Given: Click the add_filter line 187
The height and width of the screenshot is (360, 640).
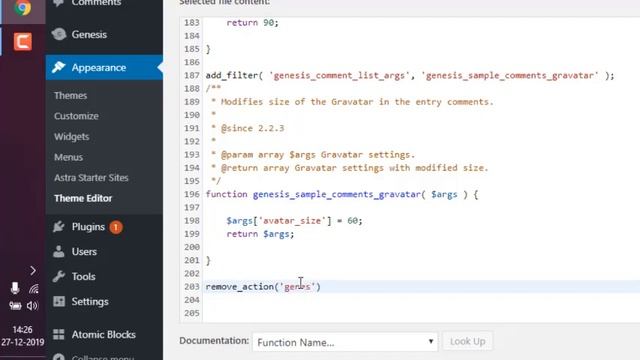Looking at the screenshot, I should click(410, 76).
